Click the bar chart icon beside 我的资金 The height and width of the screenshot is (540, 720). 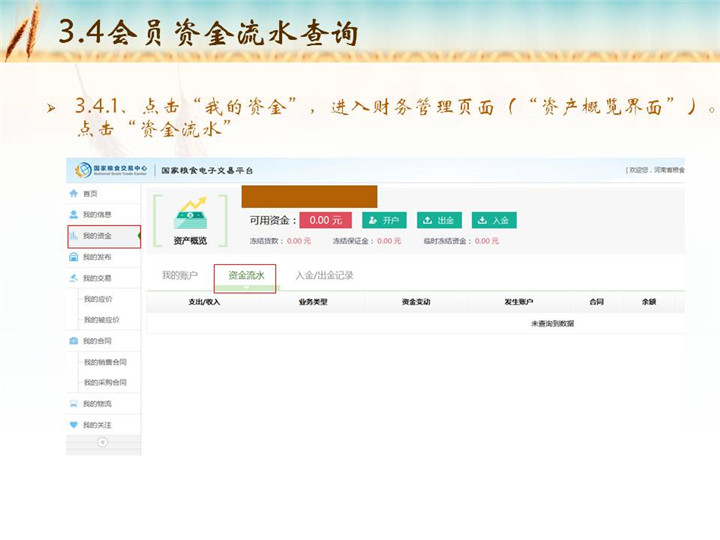click(x=73, y=236)
